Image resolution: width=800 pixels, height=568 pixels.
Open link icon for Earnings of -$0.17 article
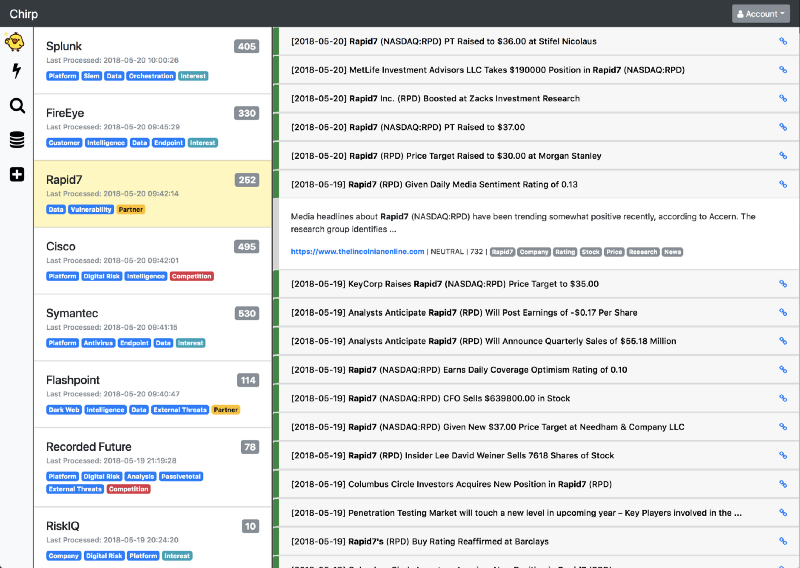point(783,312)
